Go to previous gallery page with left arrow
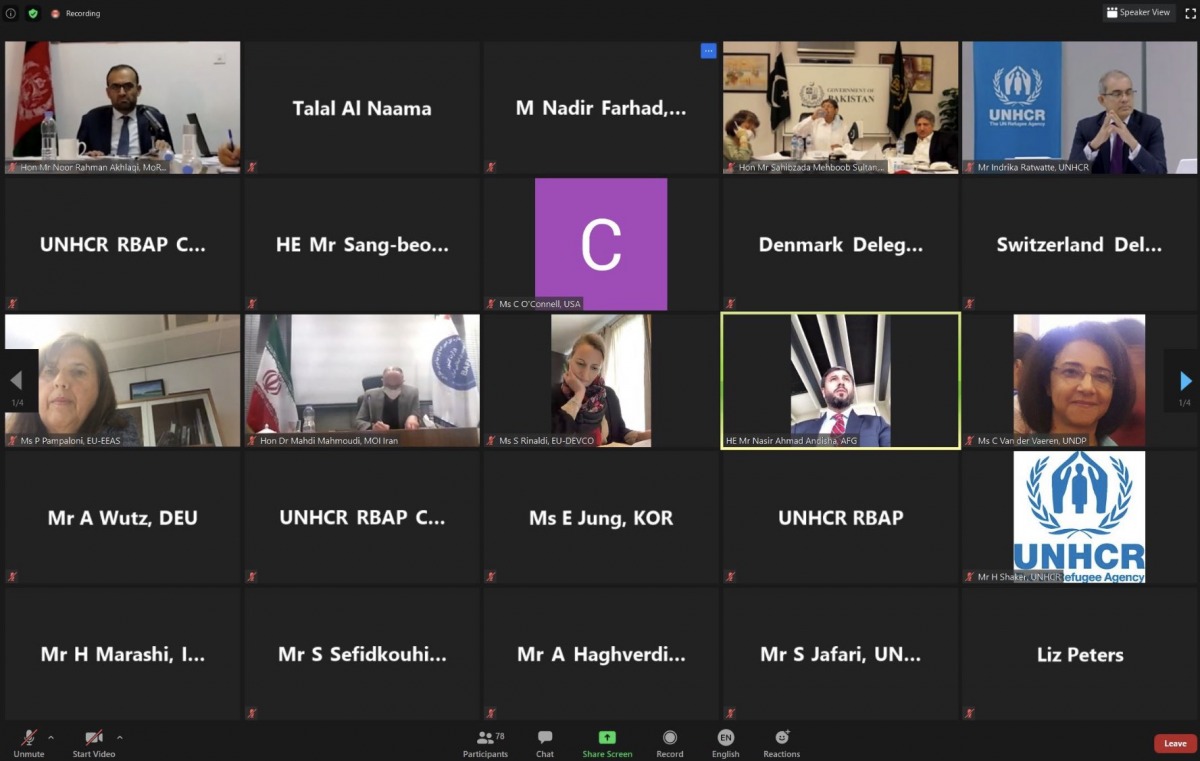Viewport: 1200px width, 761px height. pyautogui.click(x=16, y=381)
